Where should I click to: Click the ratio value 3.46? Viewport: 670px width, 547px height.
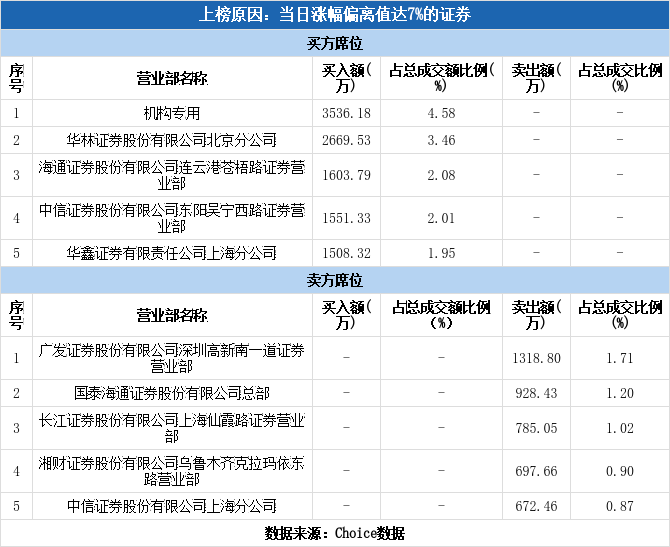tap(441, 140)
